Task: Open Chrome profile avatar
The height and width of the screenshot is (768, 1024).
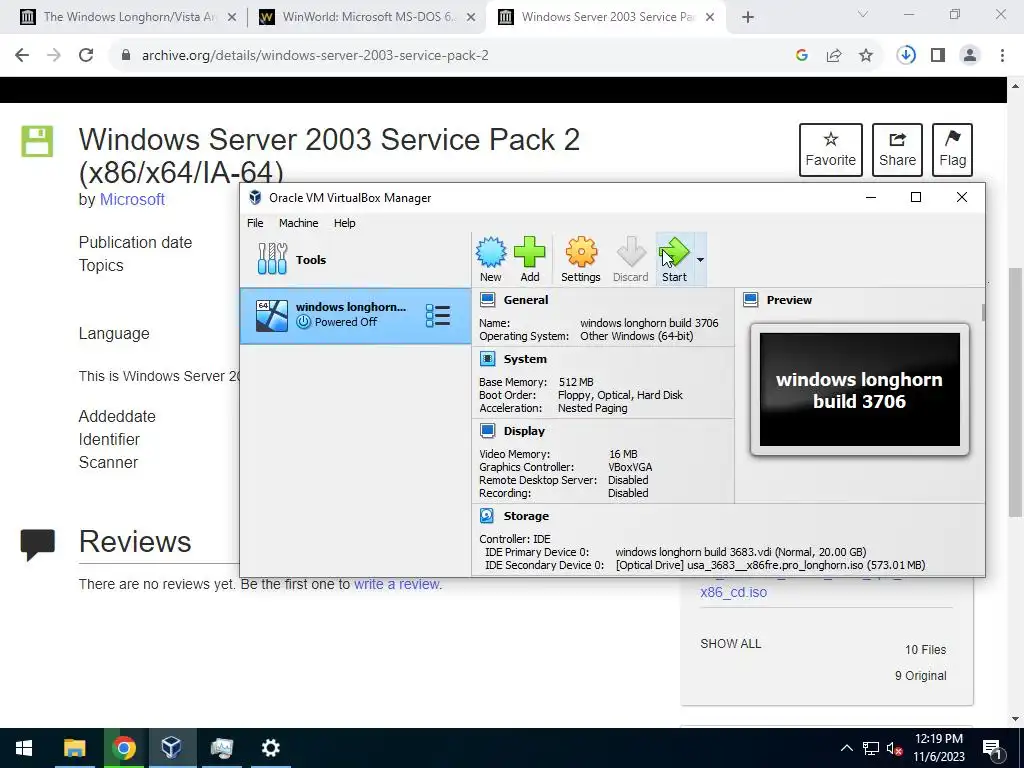Action: coord(970,56)
